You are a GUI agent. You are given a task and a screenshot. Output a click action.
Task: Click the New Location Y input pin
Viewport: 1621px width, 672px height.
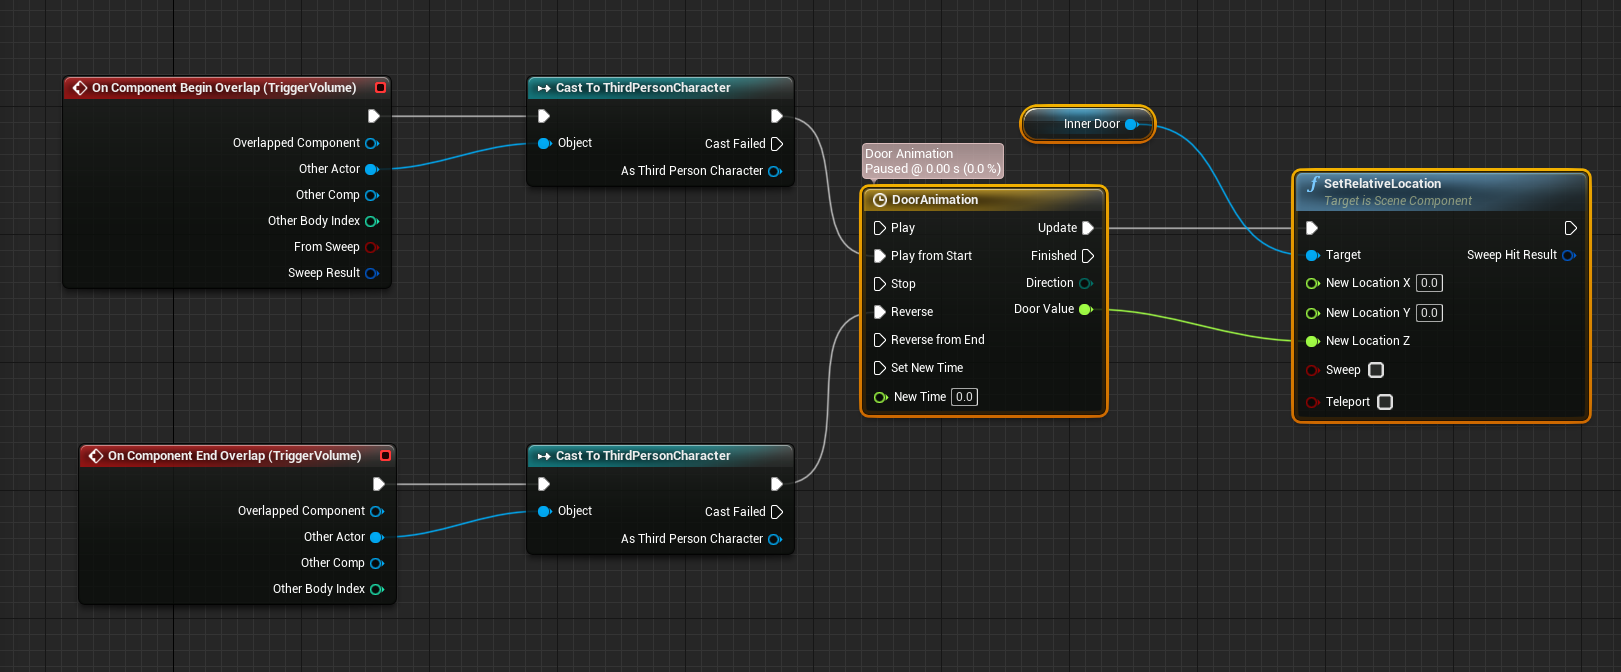coord(1313,313)
